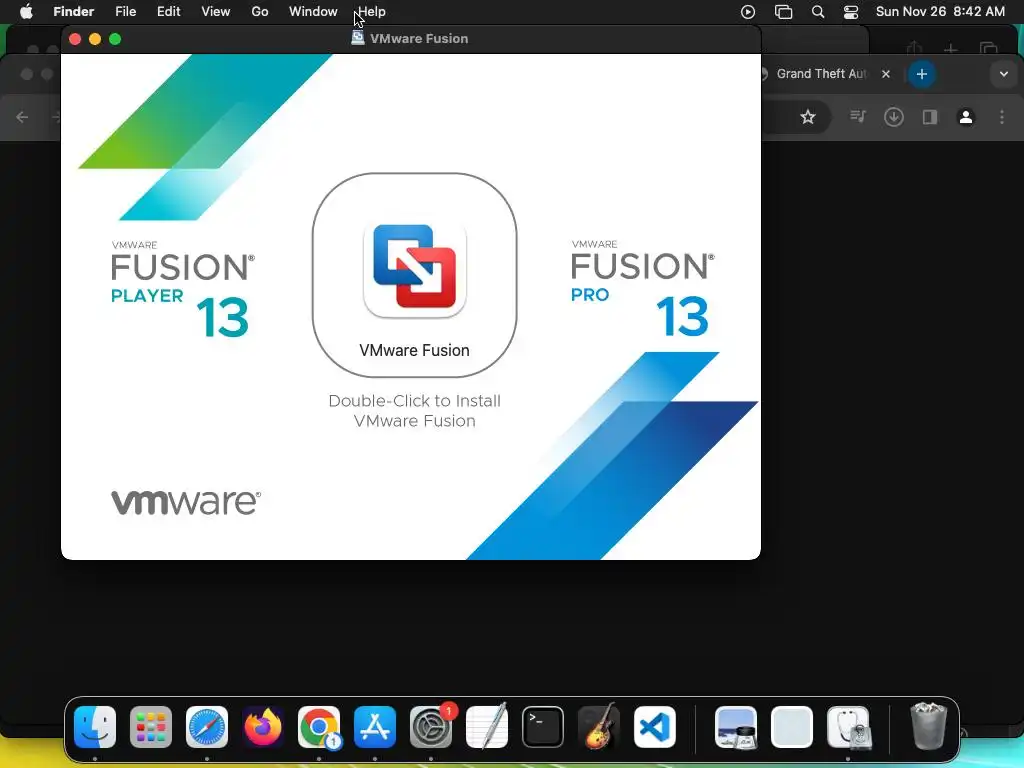Screen dimensions: 1024x768
Task: Toggle Chrome side panel icon
Action: (930, 117)
